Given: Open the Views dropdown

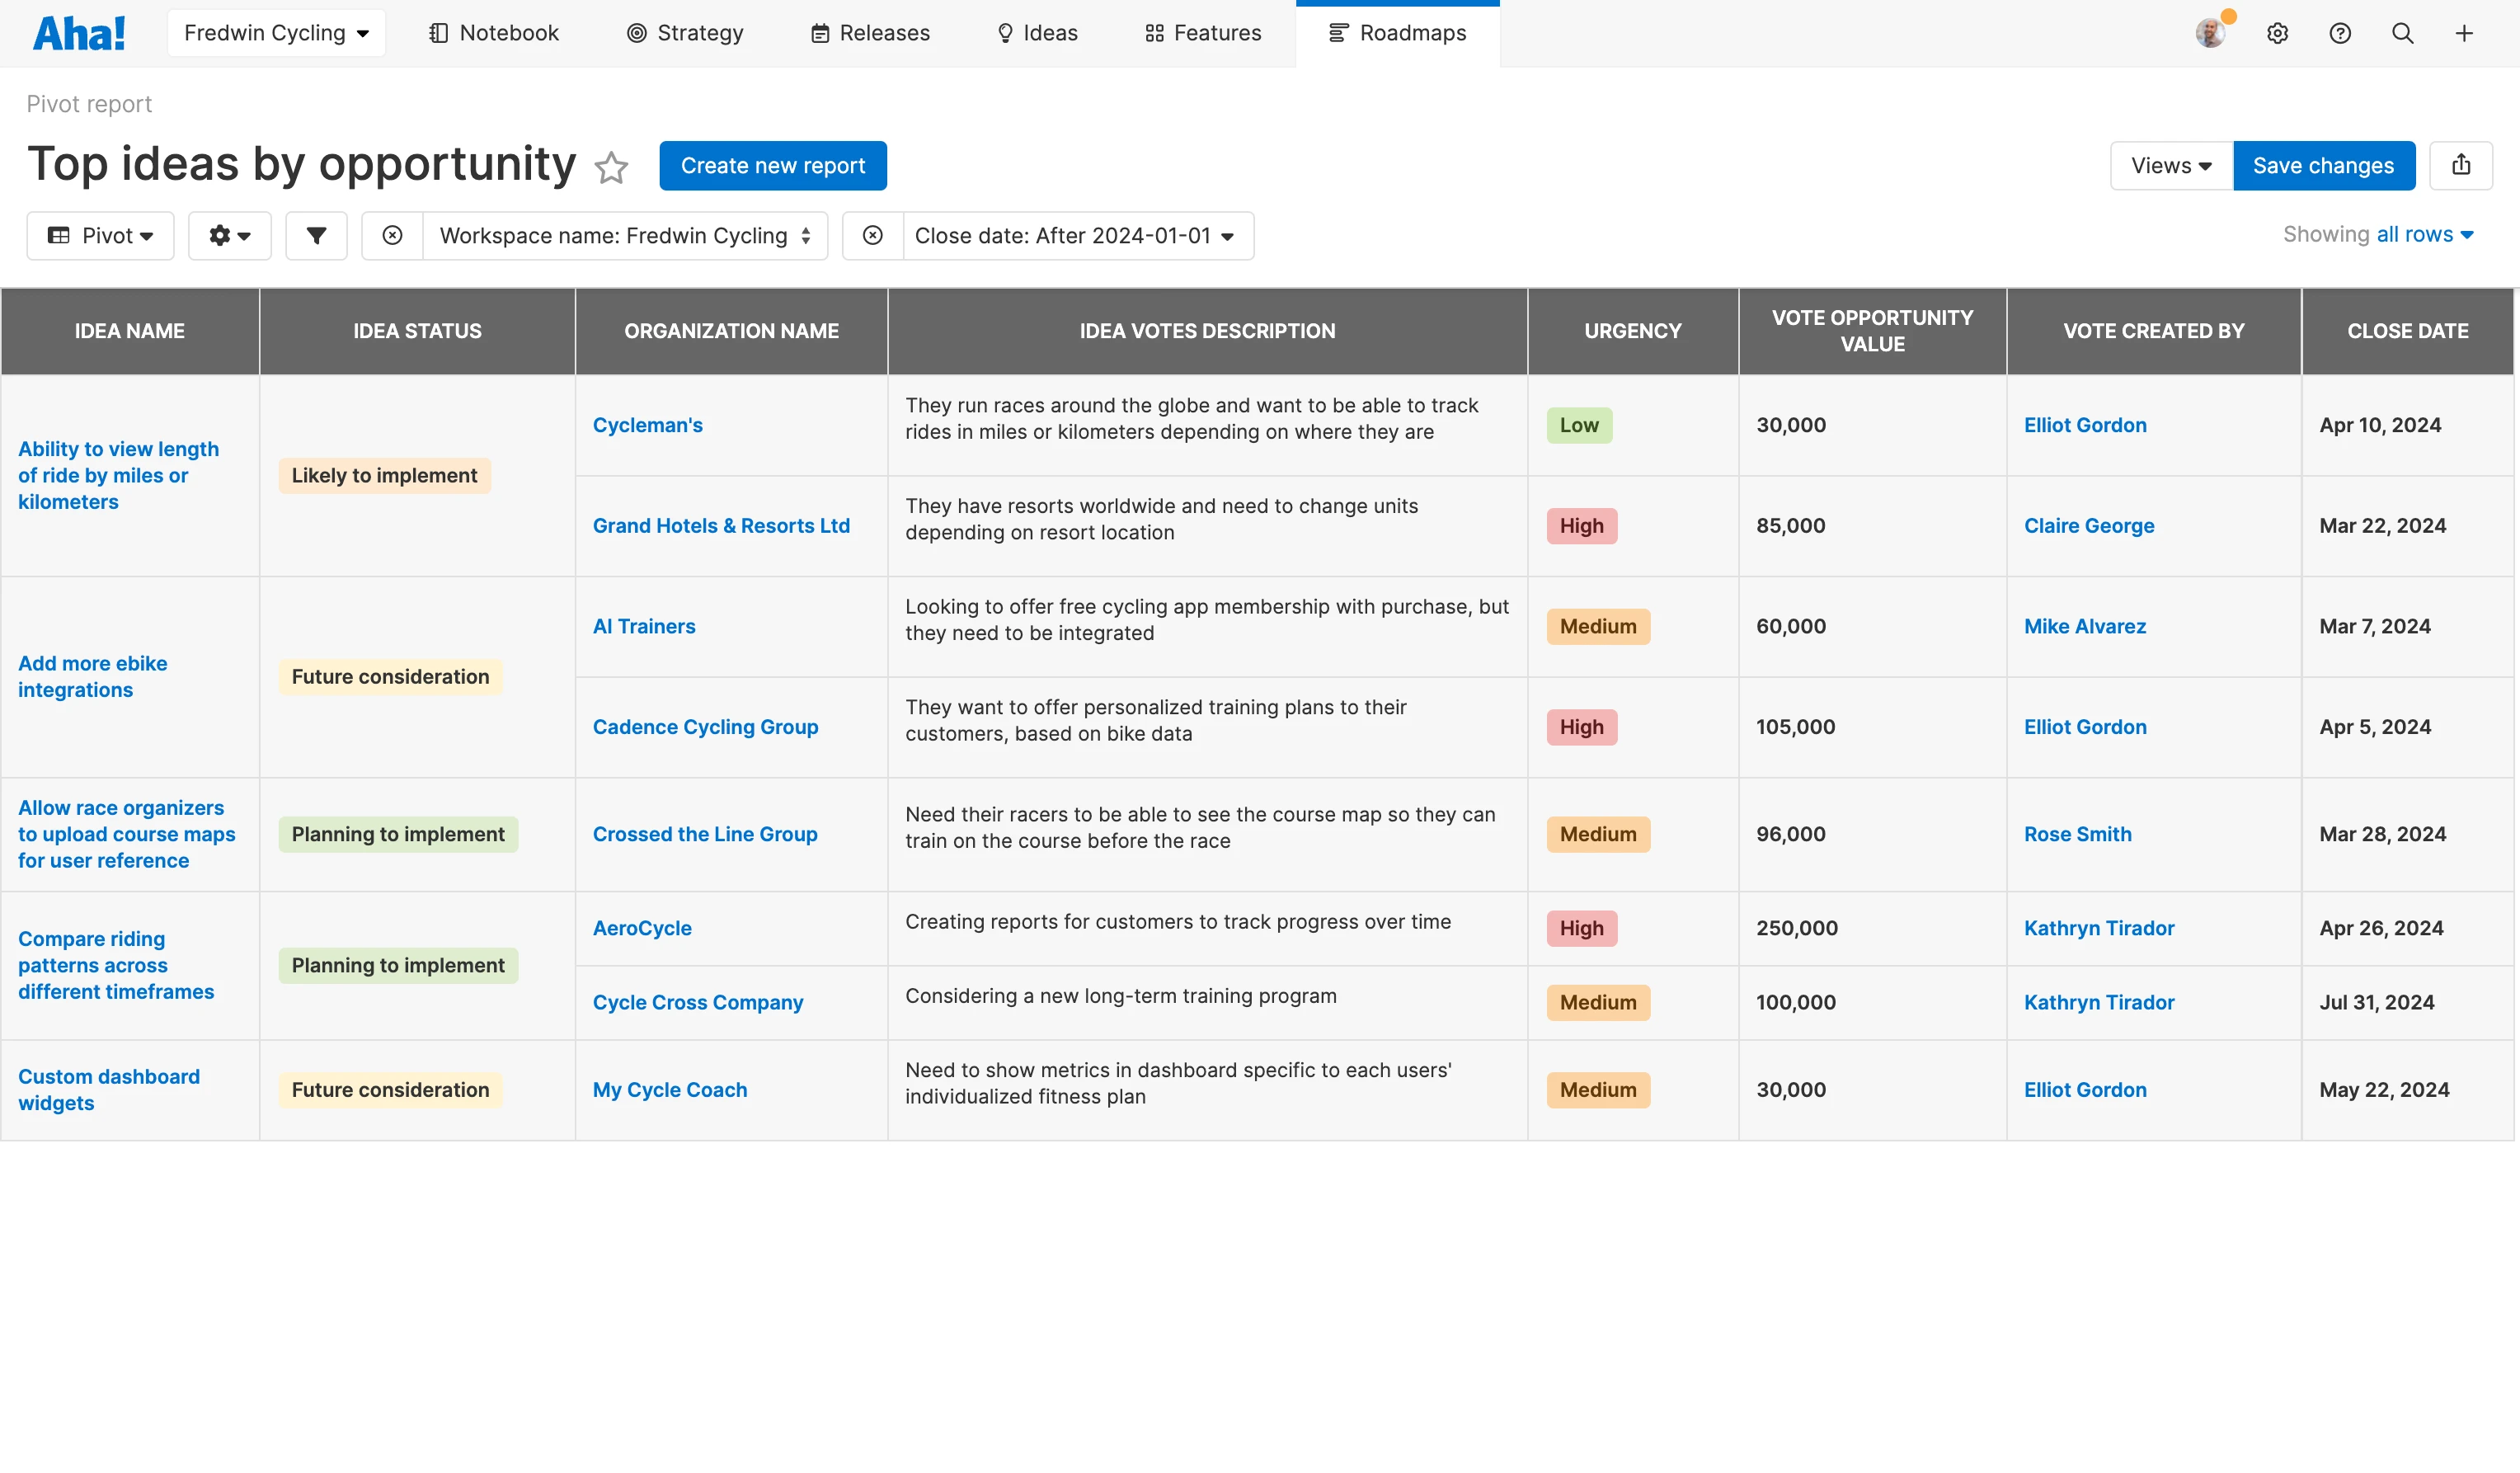Looking at the screenshot, I should click(x=2170, y=166).
